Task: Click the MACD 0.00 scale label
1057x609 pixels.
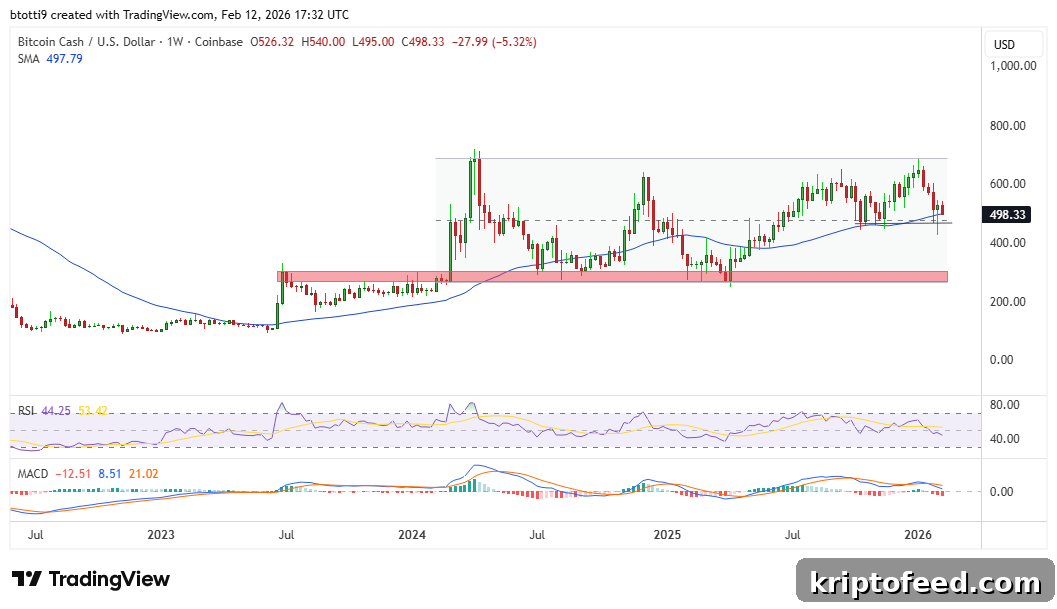Action: click(x=1002, y=492)
